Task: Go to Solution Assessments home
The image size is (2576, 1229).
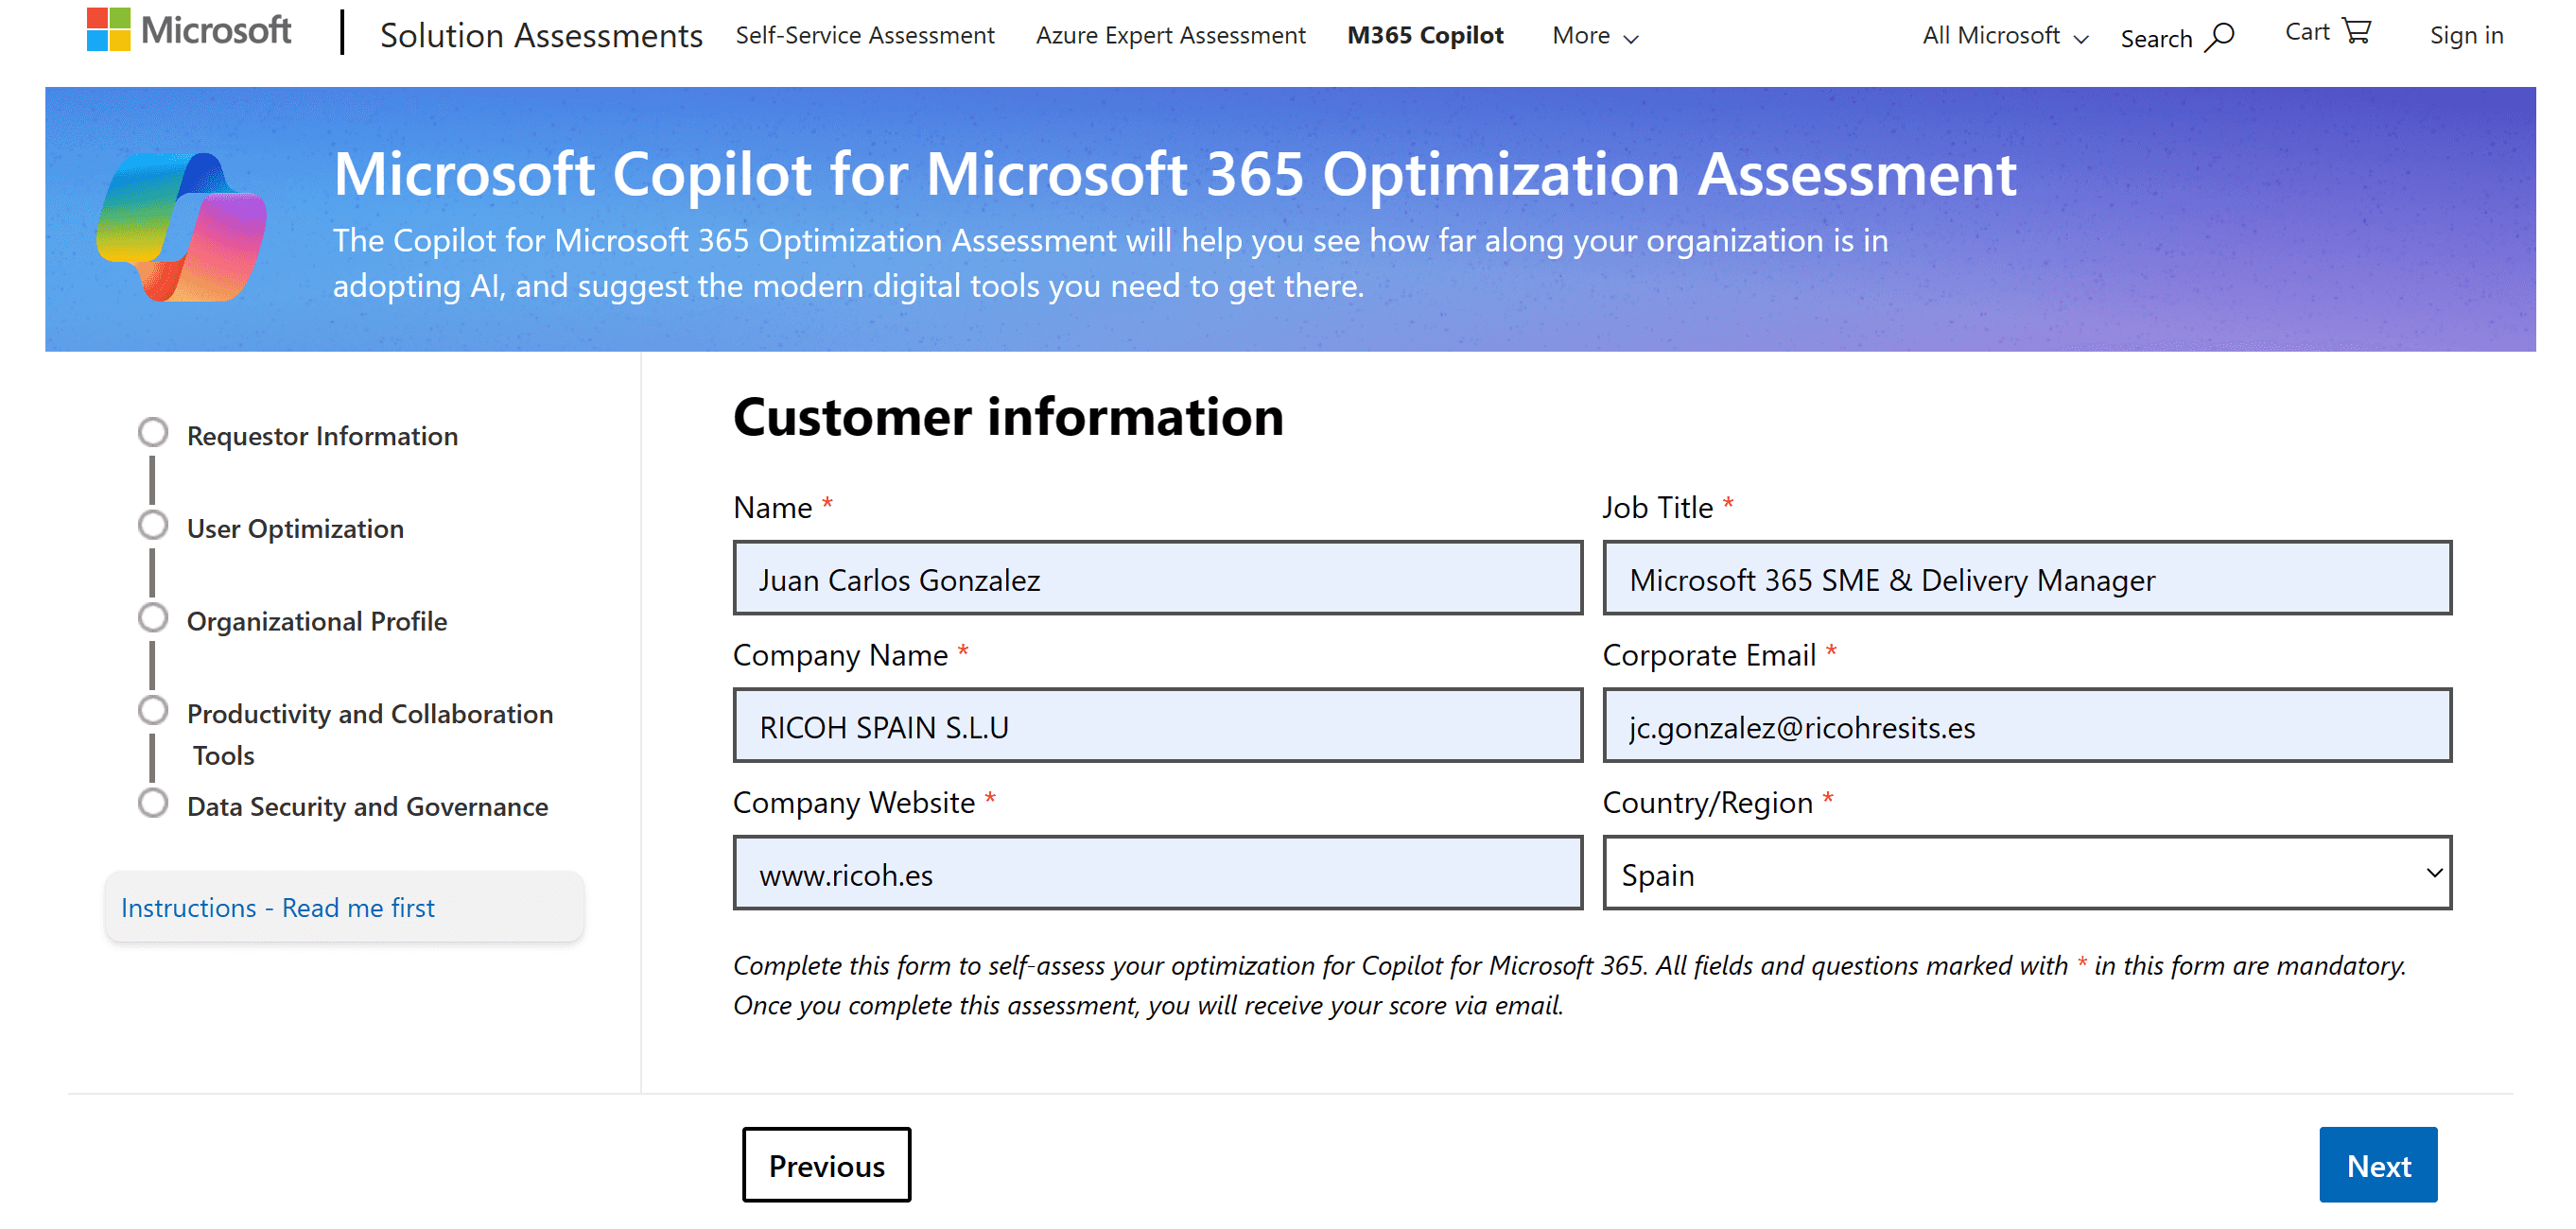Action: (541, 35)
